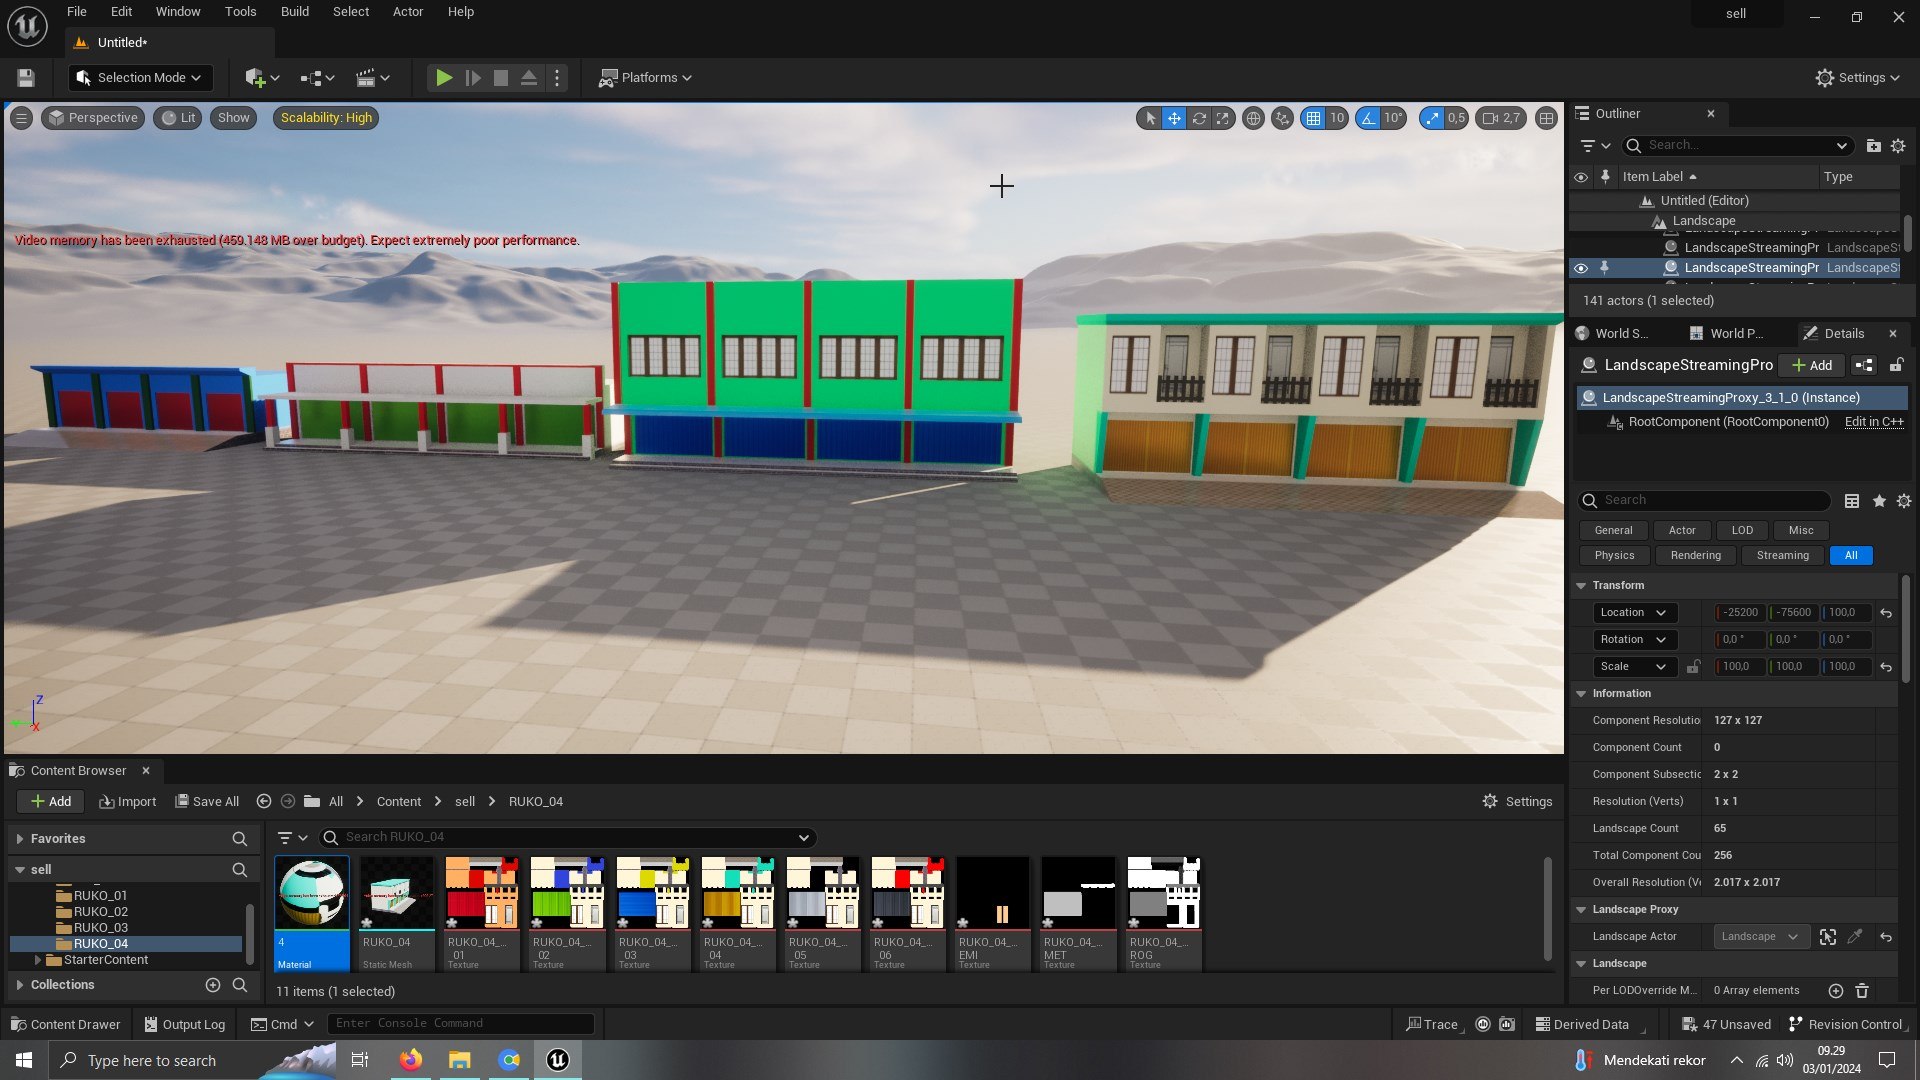The width and height of the screenshot is (1920, 1080).
Task: Open the Cinematics clapperboard icon
Action: [372, 78]
